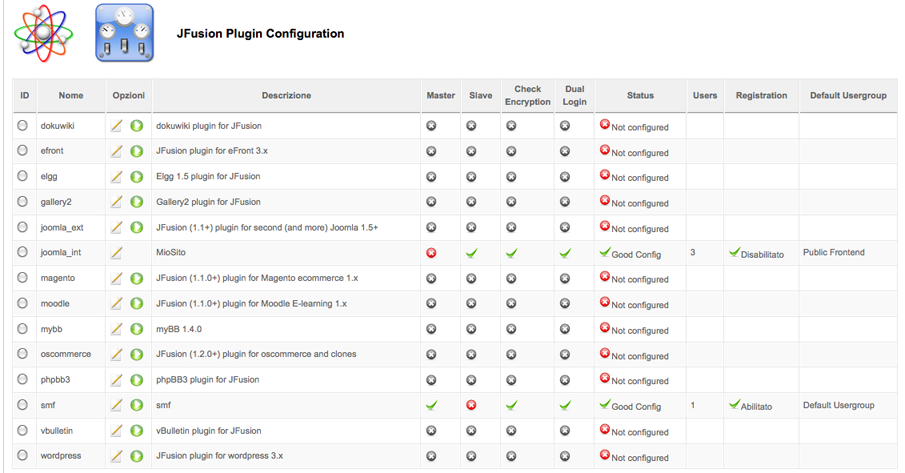Select the magento radio button
905x473 pixels.
(x=23, y=277)
